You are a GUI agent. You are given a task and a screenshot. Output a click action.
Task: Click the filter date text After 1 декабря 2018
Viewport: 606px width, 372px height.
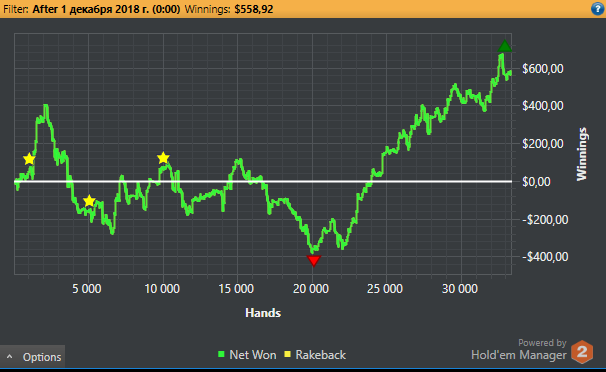click(106, 9)
